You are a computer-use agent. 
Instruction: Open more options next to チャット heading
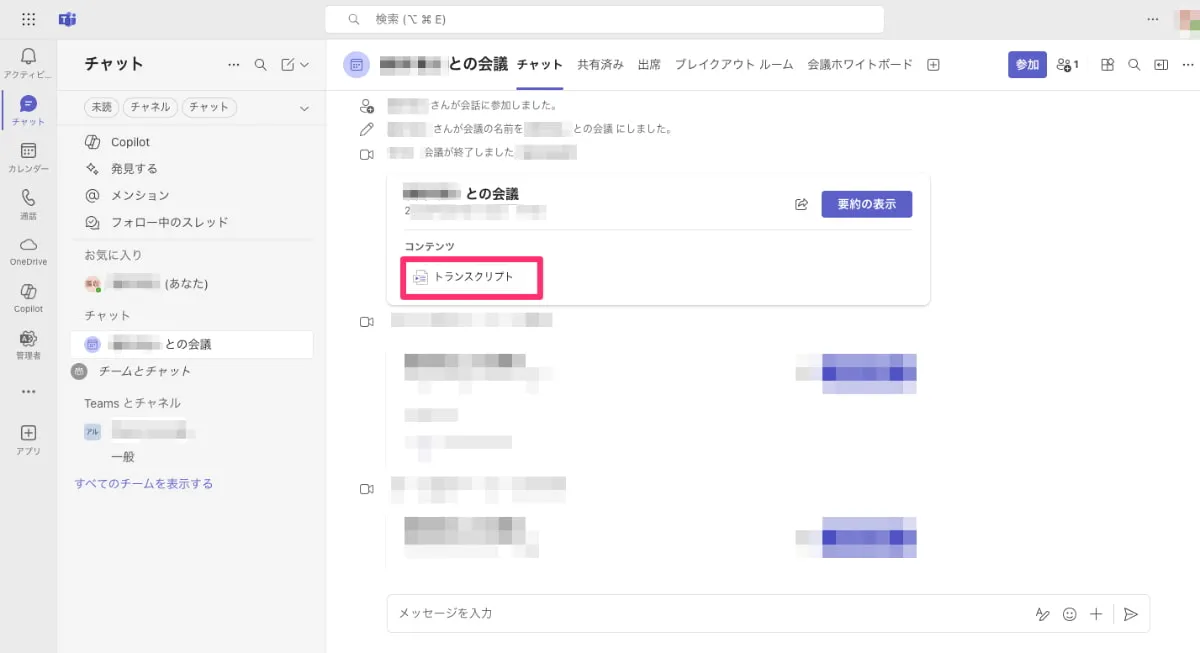pyautogui.click(x=233, y=63)
